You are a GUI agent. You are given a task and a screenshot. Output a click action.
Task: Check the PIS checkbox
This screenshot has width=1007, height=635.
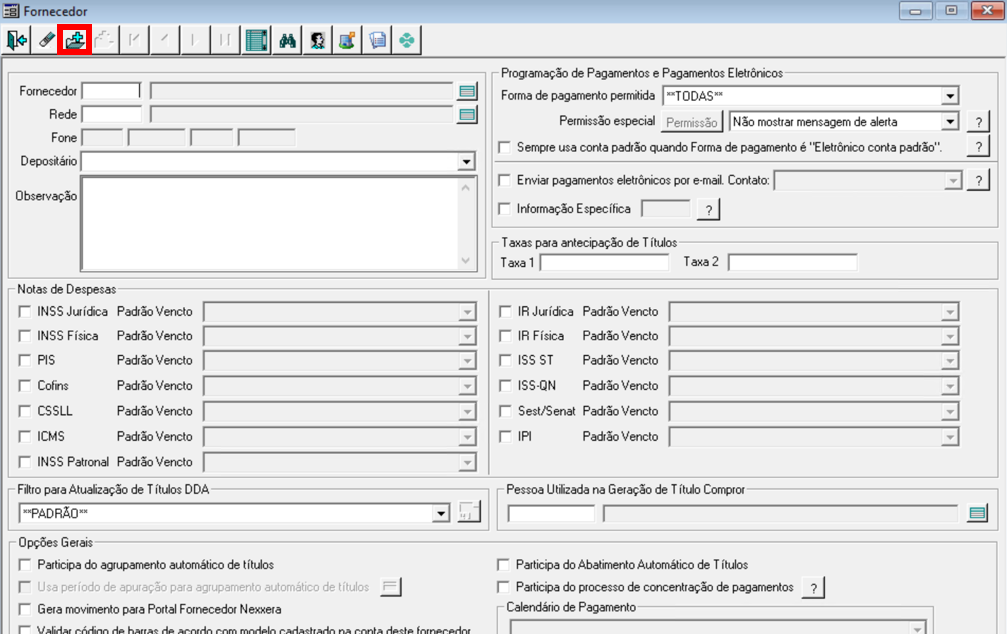(25, 360)
